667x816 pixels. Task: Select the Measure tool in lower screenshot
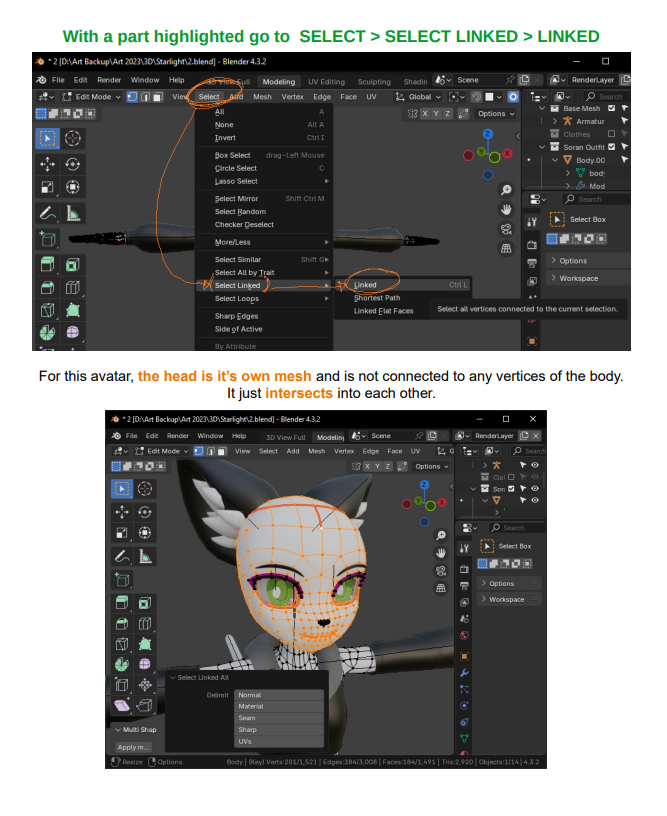coord(145,557)
